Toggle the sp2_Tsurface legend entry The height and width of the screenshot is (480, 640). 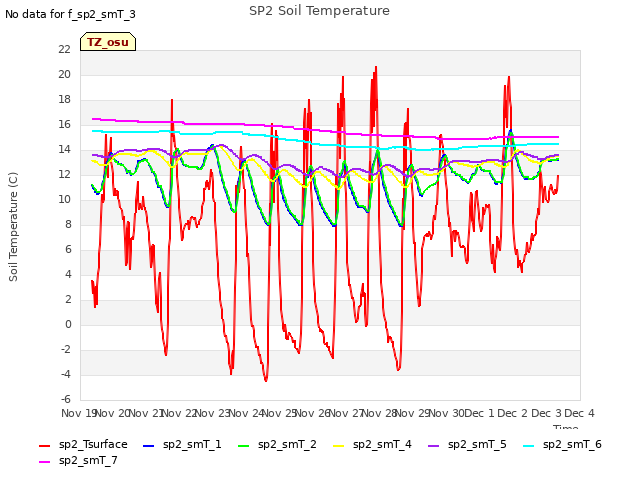click(x=83, y=444)
